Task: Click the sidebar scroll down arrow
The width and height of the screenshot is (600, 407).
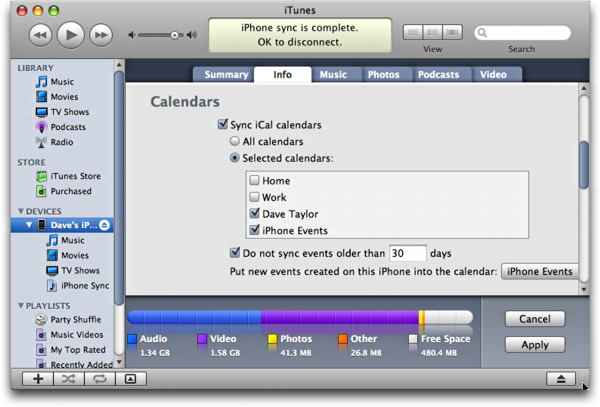Action: [119, 362]
